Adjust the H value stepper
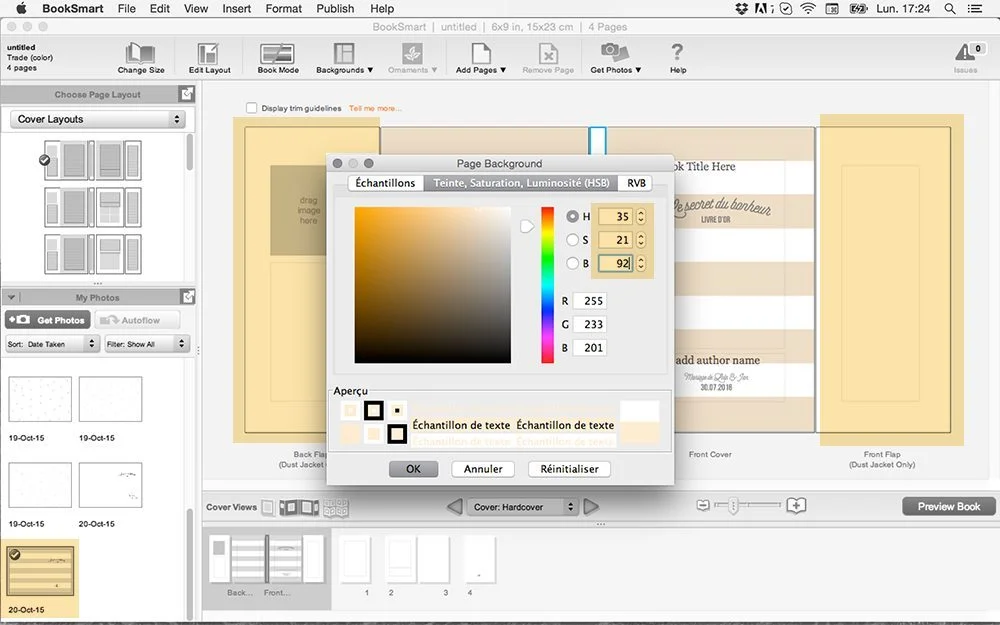This screenshot has width=1000, height=625. [x=641, y=217]
